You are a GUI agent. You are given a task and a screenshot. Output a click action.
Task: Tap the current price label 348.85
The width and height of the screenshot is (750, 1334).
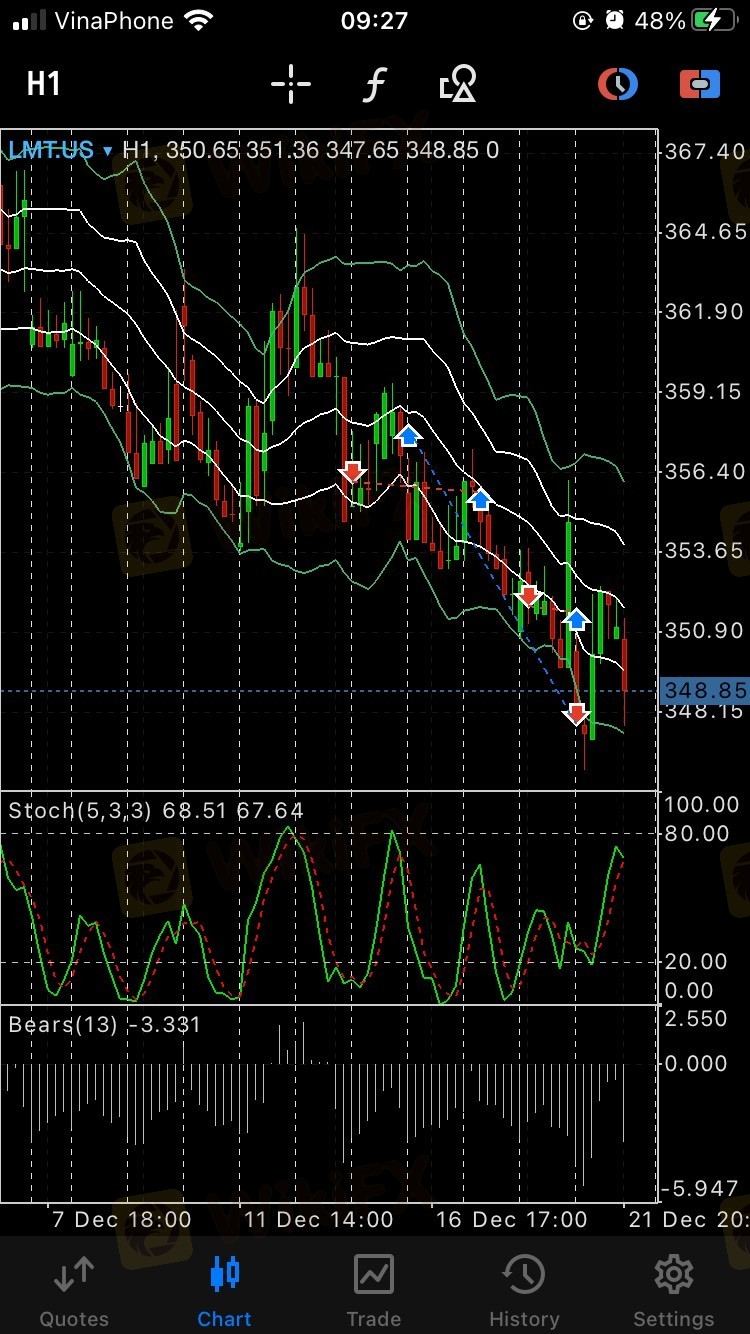tap(705, 691)
